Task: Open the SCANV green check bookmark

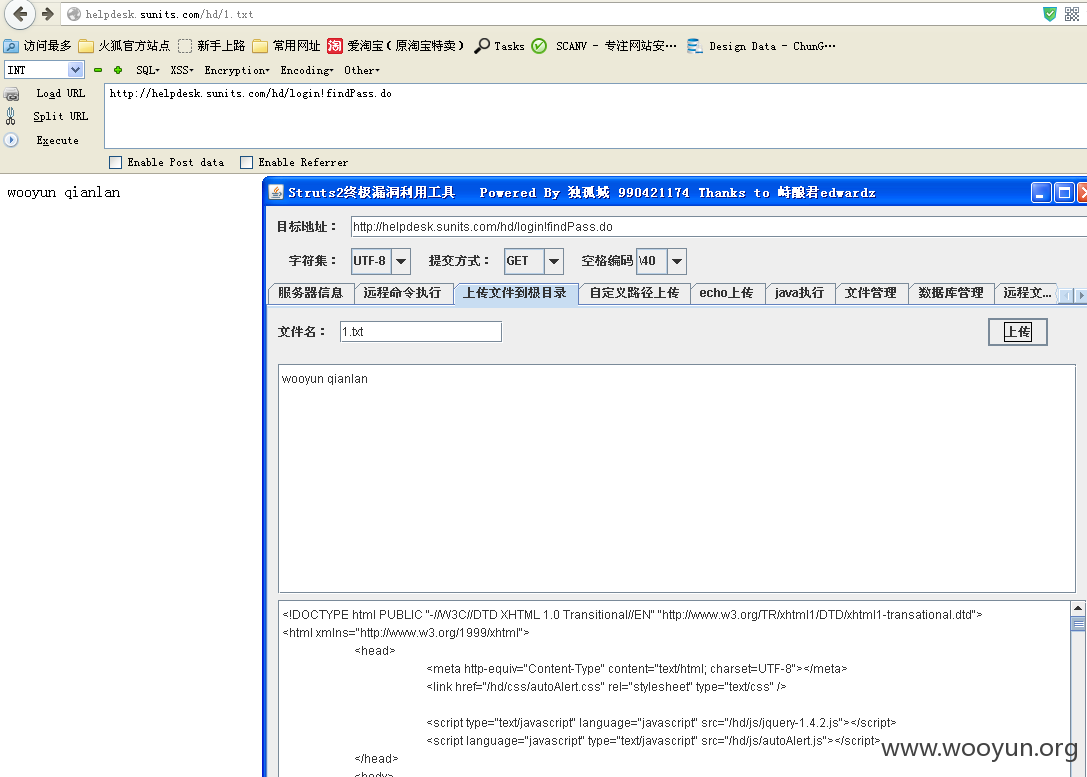Action: click(x=539, y=46)
